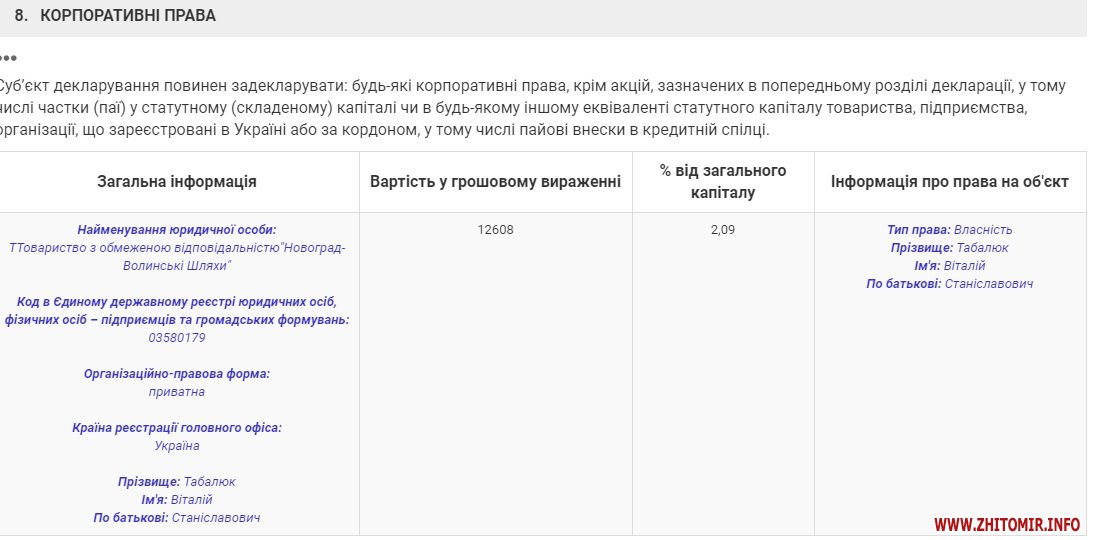Click the registry code 03580179
This screenshot has height=540, width=1093.
(177, 338)
